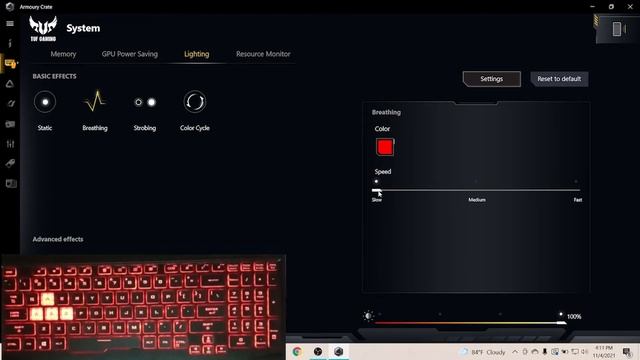This screenshot has width=640, height=360.
Task: Open the 84°F Cloudy weather widget
Action: [x=482, y=352]
